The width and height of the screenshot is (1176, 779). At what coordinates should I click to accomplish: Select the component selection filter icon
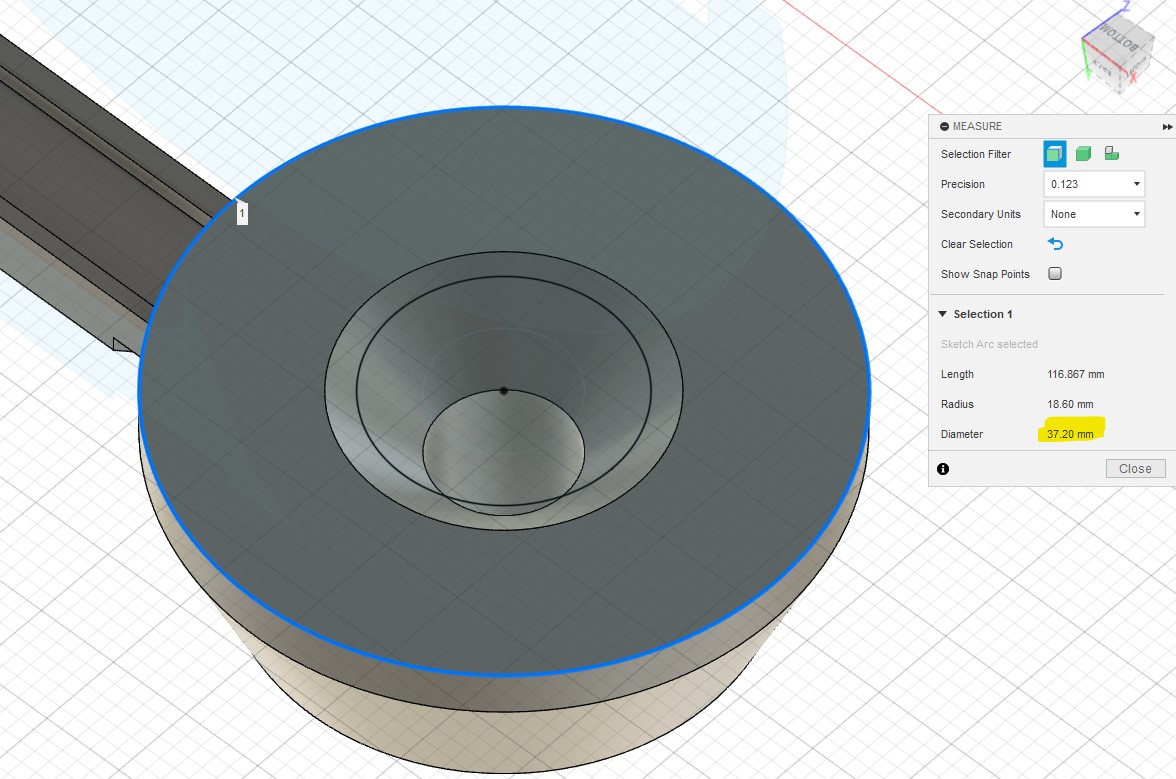[x=1111, y=154]
